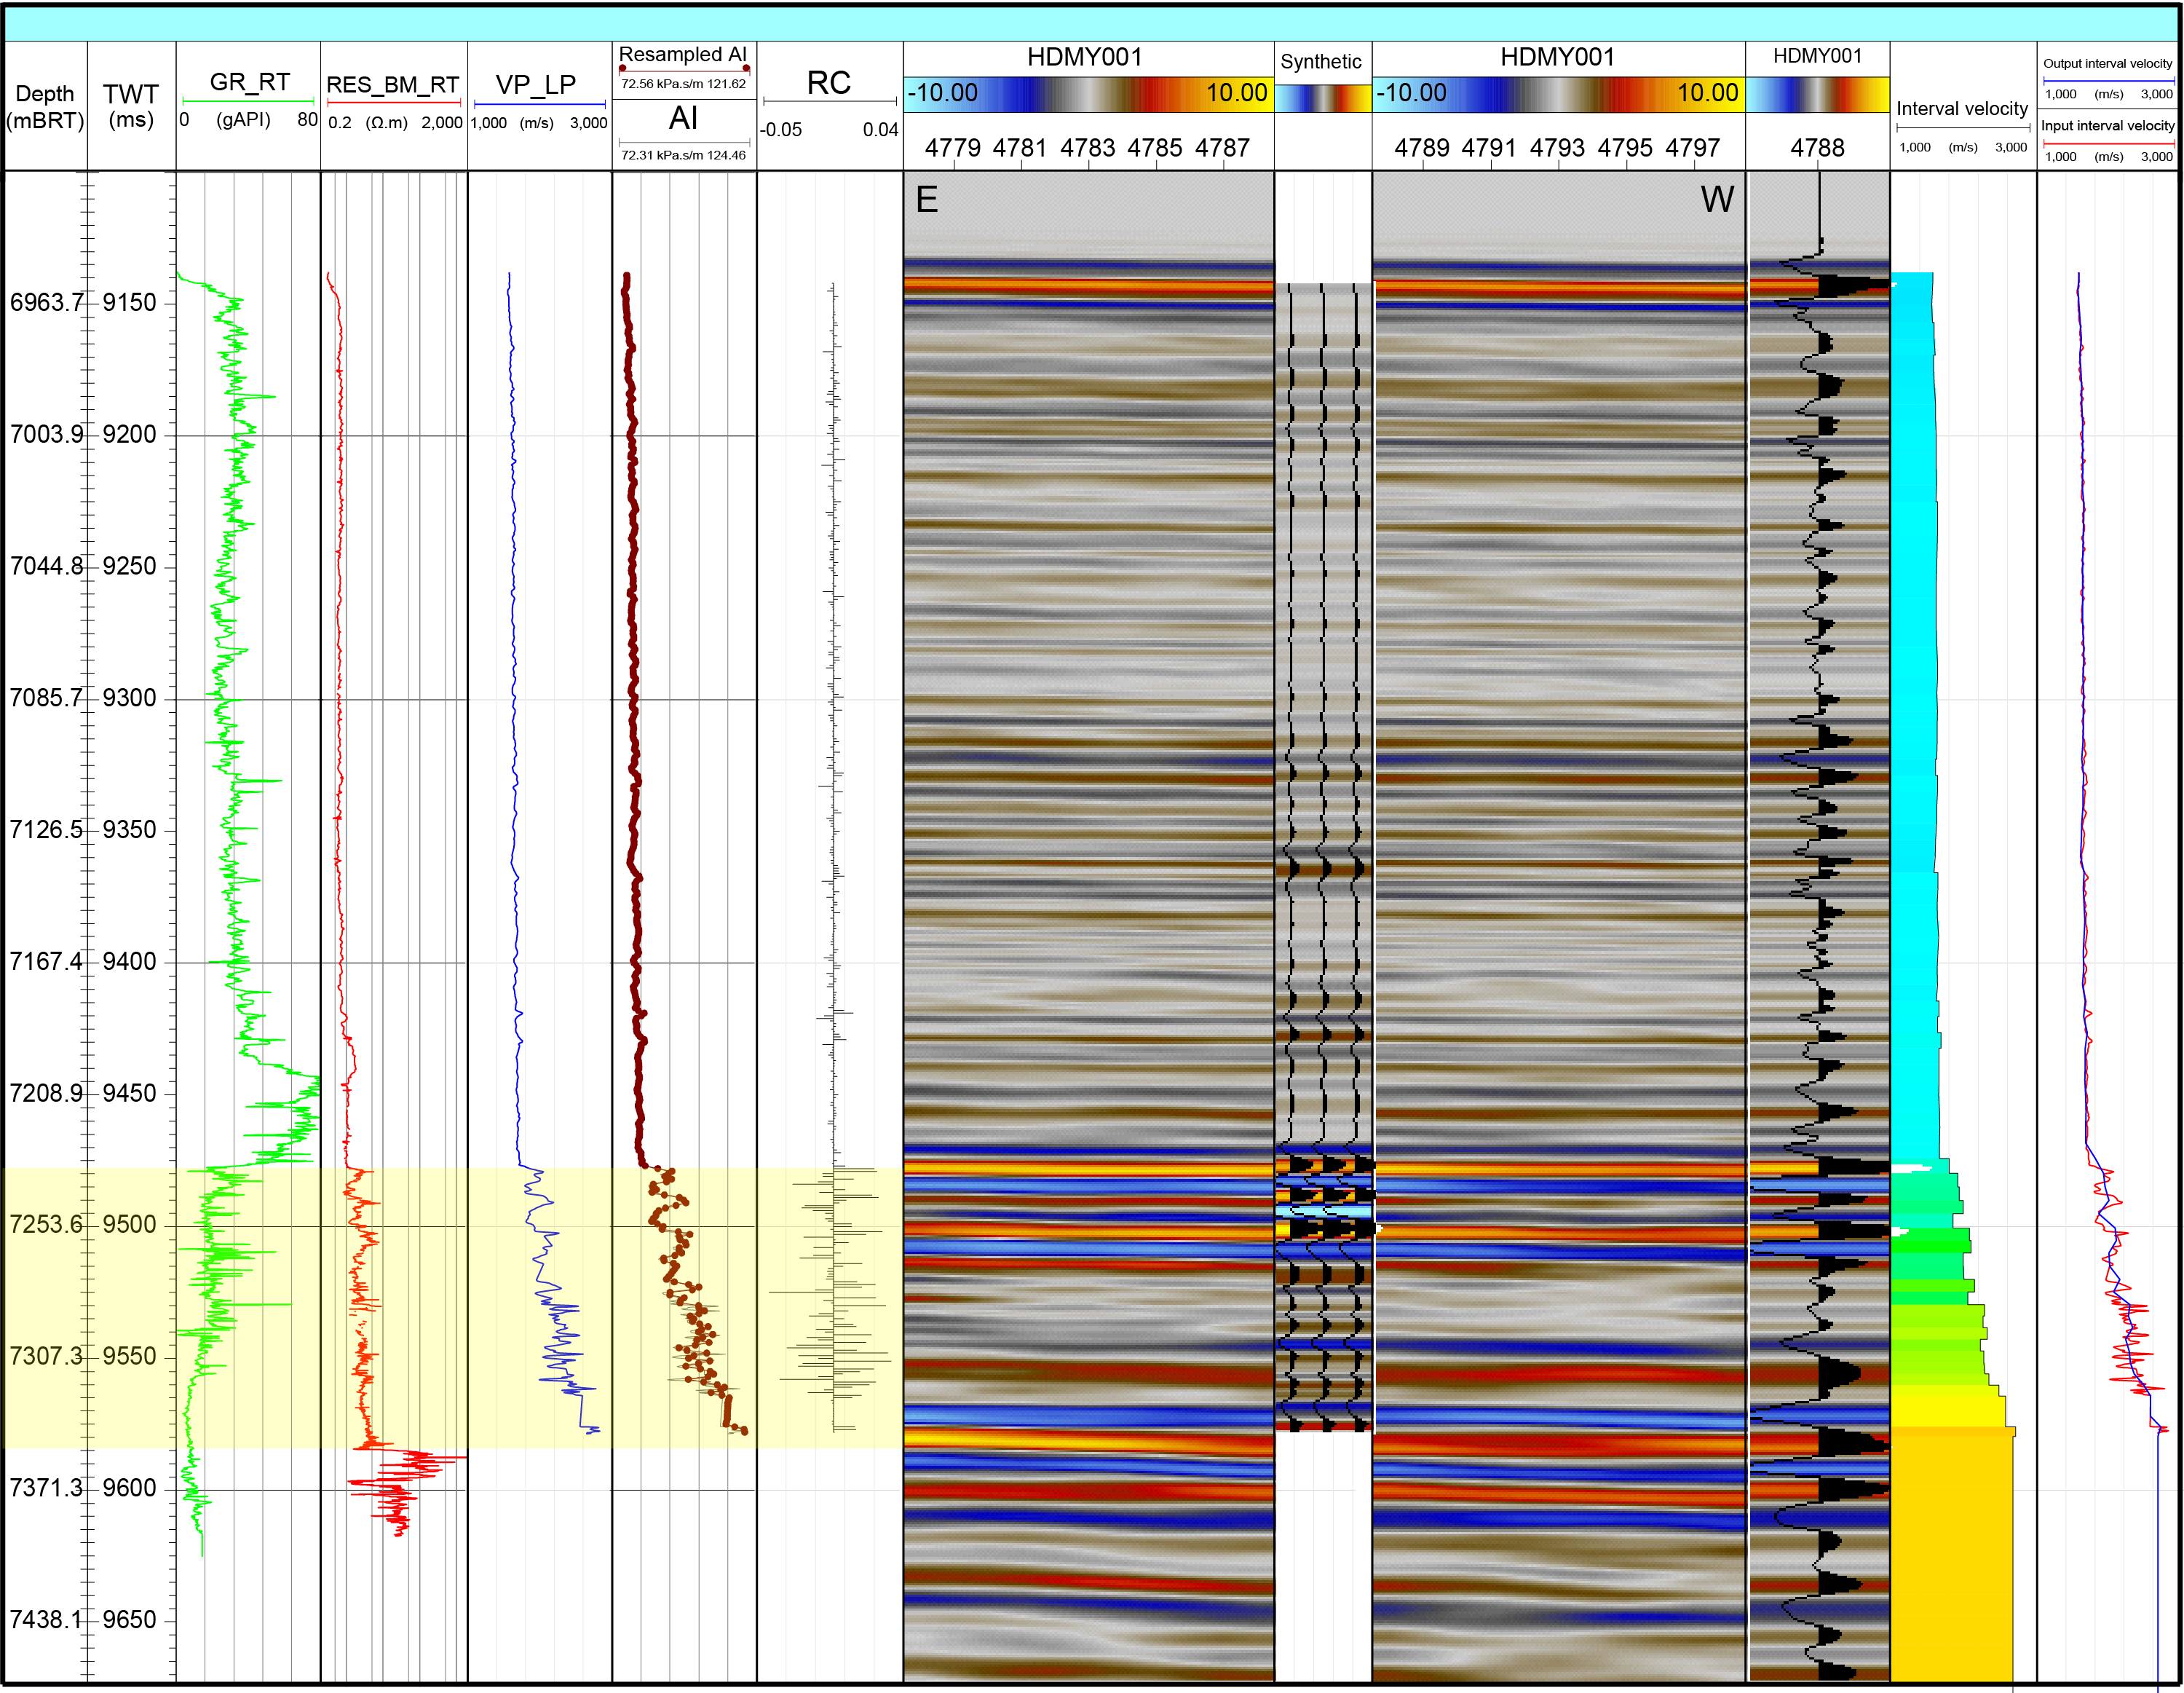
Task: Click the 7003.9 depth label
Action: (46, 434)
